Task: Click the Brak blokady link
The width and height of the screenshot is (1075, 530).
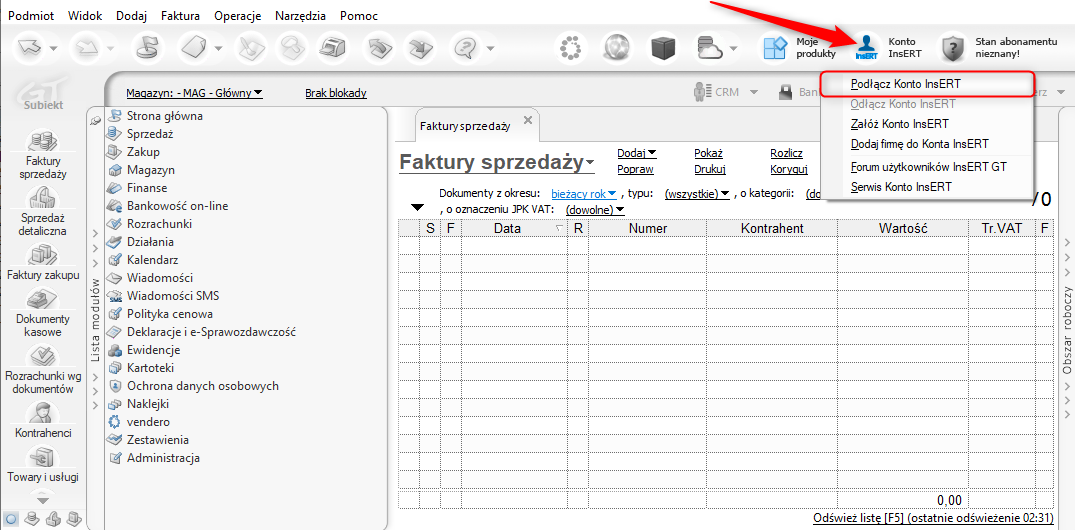Action: (x=336, y=93)
